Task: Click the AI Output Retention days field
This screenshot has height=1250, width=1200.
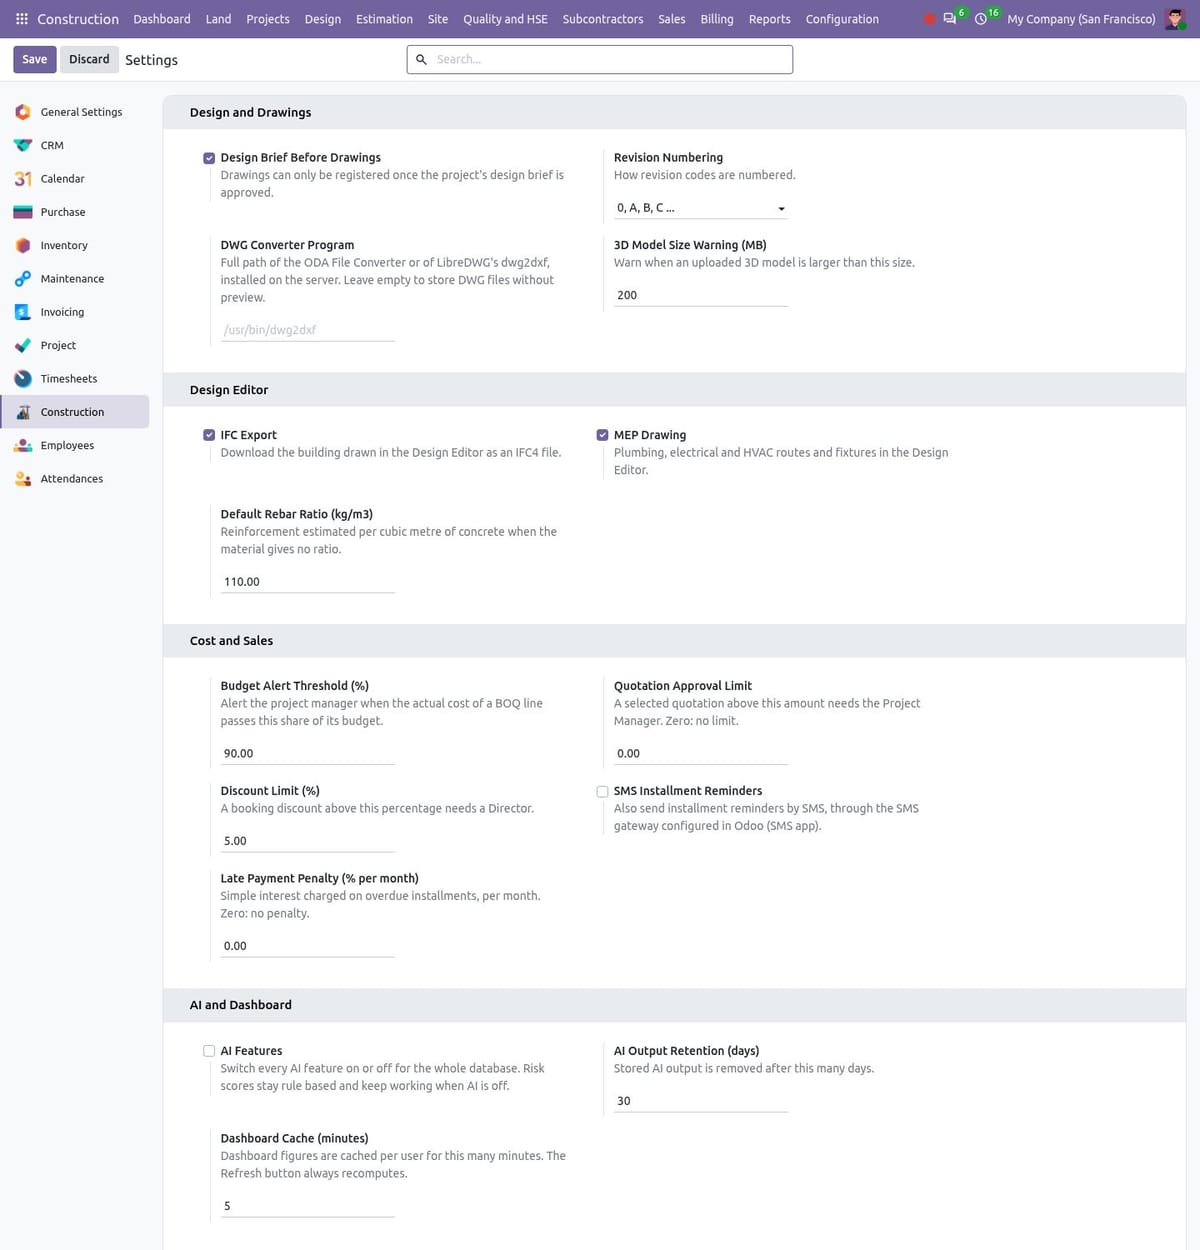Action: click(701, 1101)
